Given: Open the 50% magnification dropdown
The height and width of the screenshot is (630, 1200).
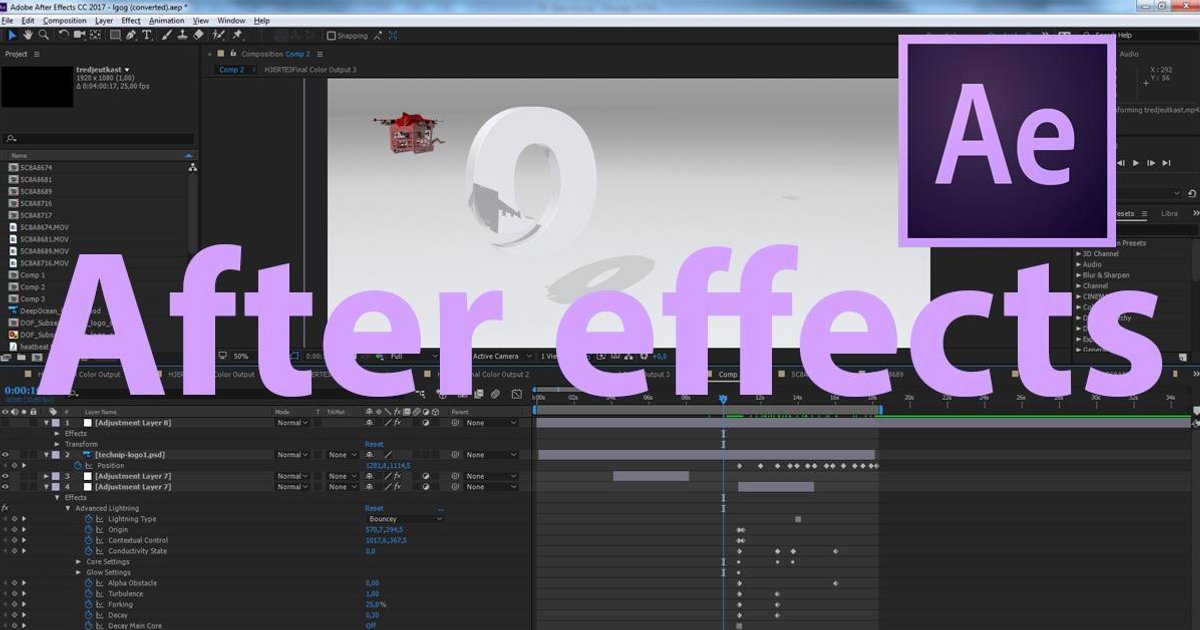Looking at the screenshot, I should click(240, 356).
